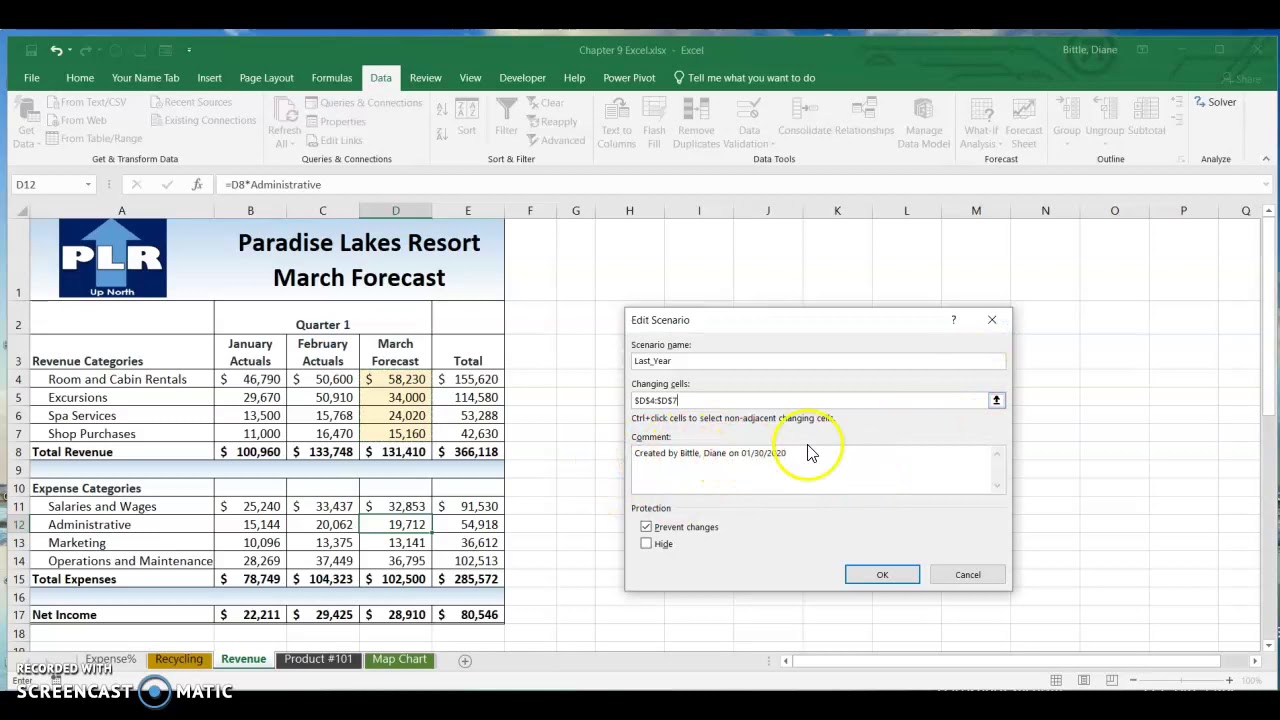Click the Changing cells input field
The height and width of the screenshot is (720, 1280).
tap(809, 400)
